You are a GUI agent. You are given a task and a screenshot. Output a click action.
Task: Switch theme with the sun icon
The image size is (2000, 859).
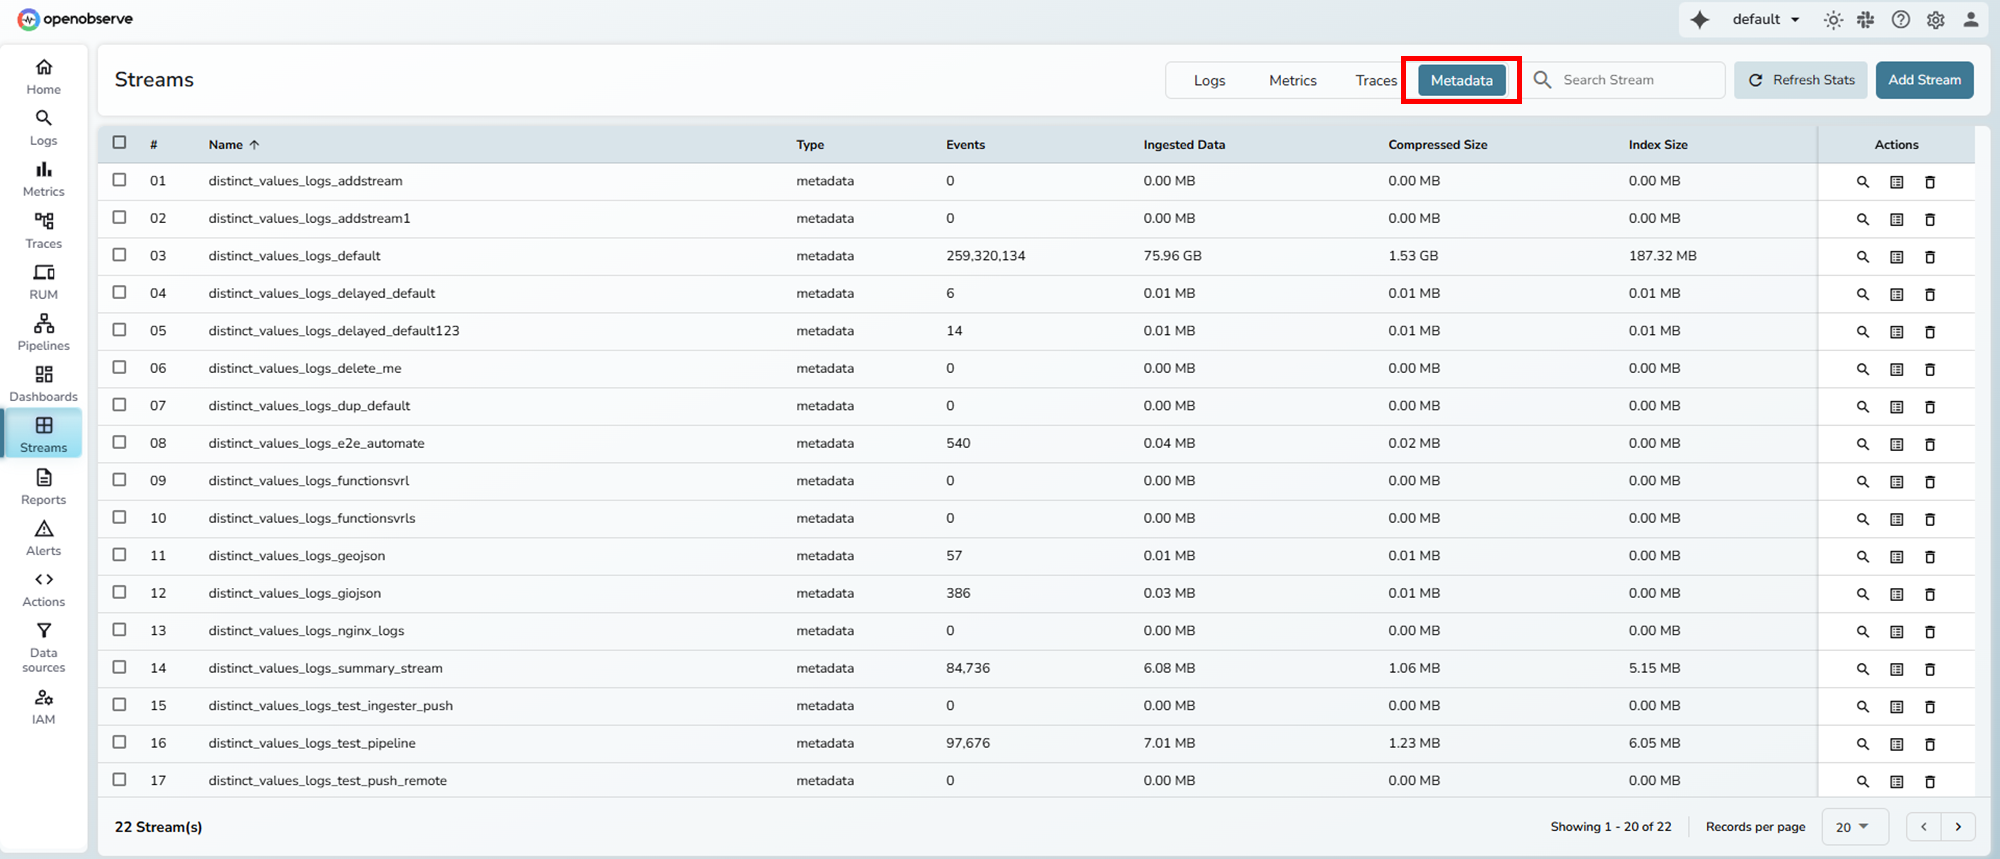(x=1833, y=20)
